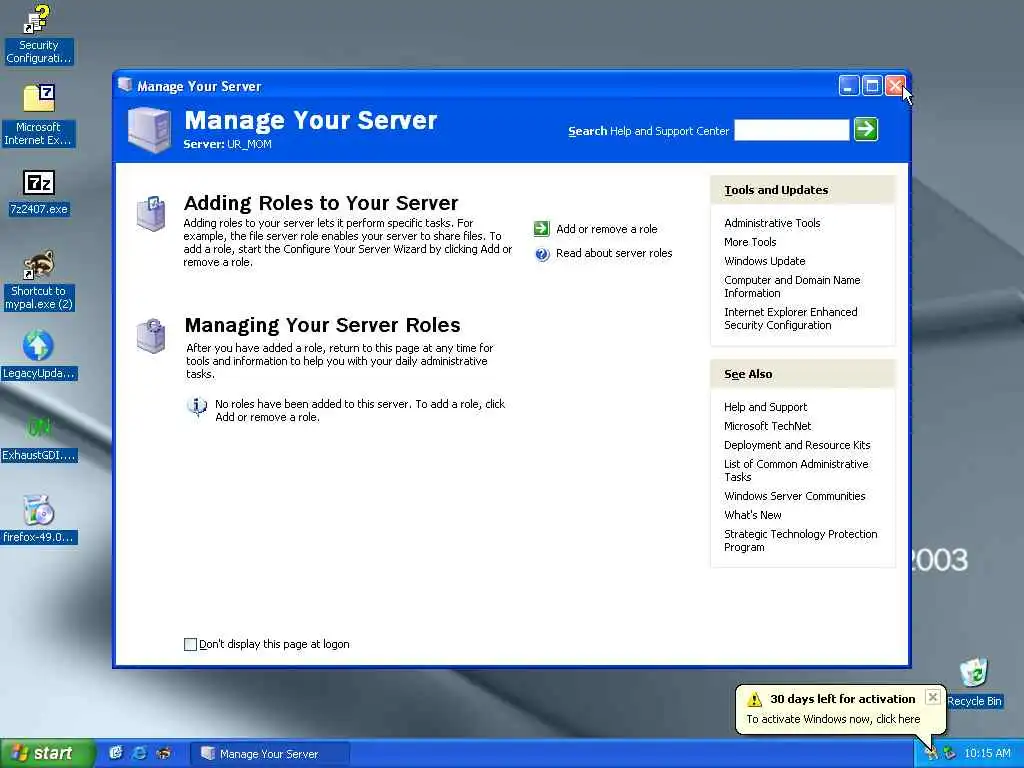1024x768 pixels.
Task: Click the activation keys tray icon
Action: 931,753
